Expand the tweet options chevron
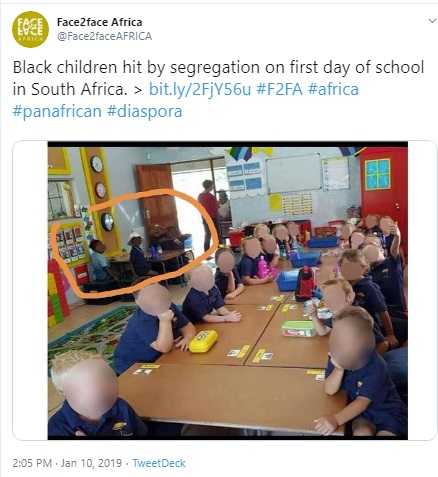Image resolution: width=438 pixels, height=477 pixels. pos(432,21)
